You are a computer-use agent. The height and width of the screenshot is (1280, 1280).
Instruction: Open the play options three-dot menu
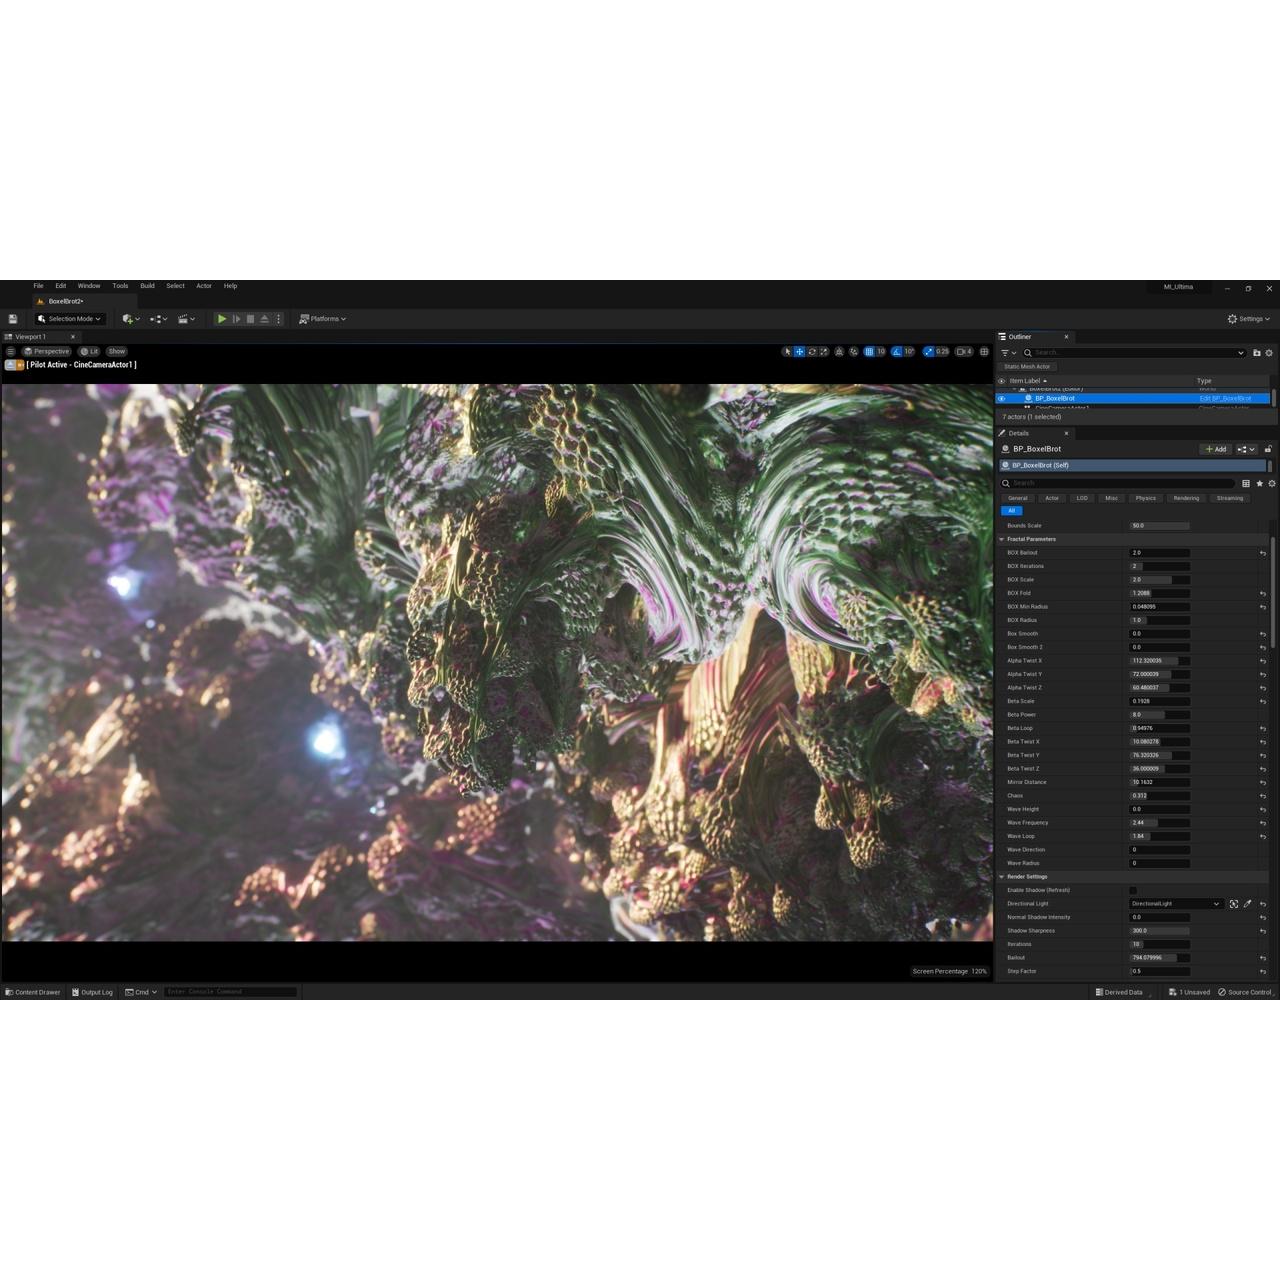[x=278, y=319]
